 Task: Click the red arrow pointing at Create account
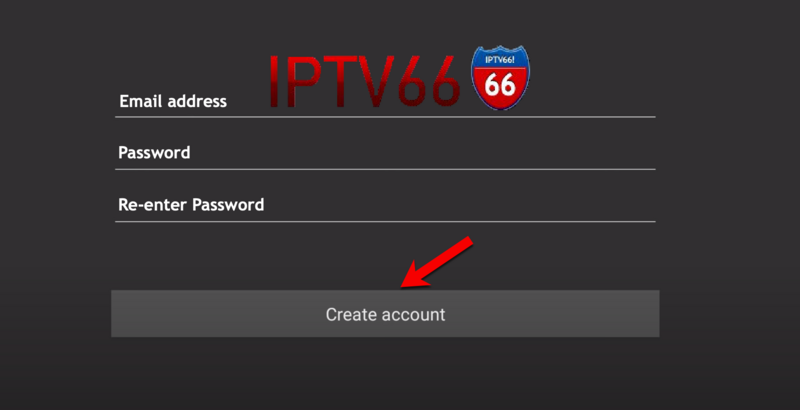437,262
